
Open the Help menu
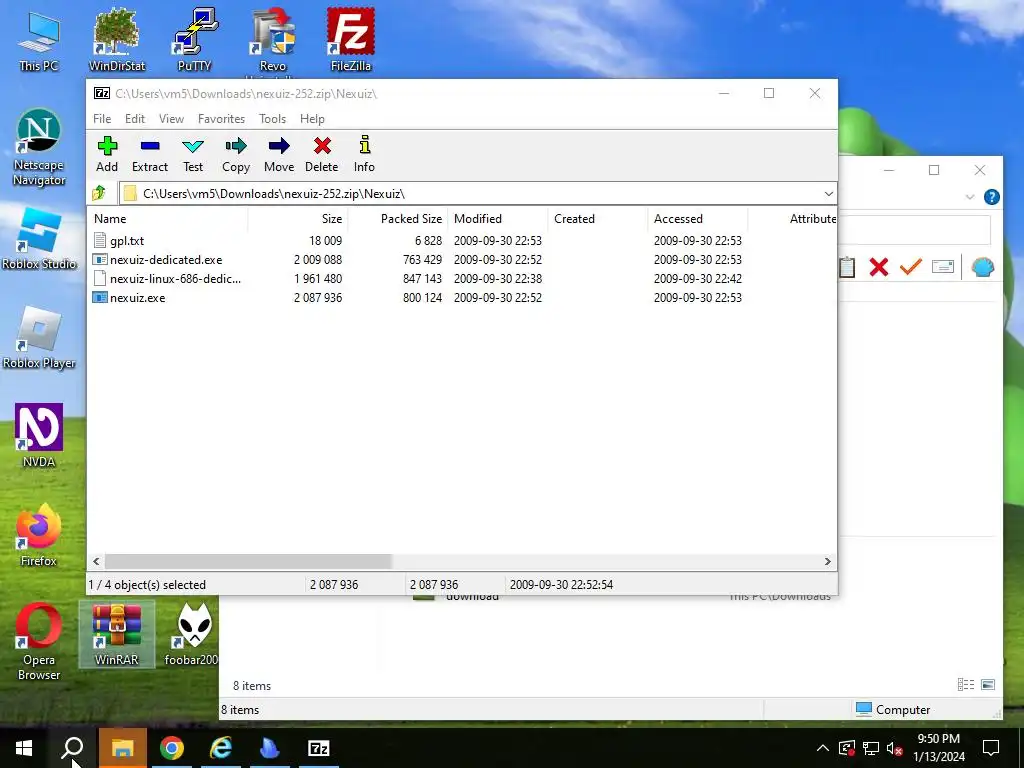(x=312, y=119)
